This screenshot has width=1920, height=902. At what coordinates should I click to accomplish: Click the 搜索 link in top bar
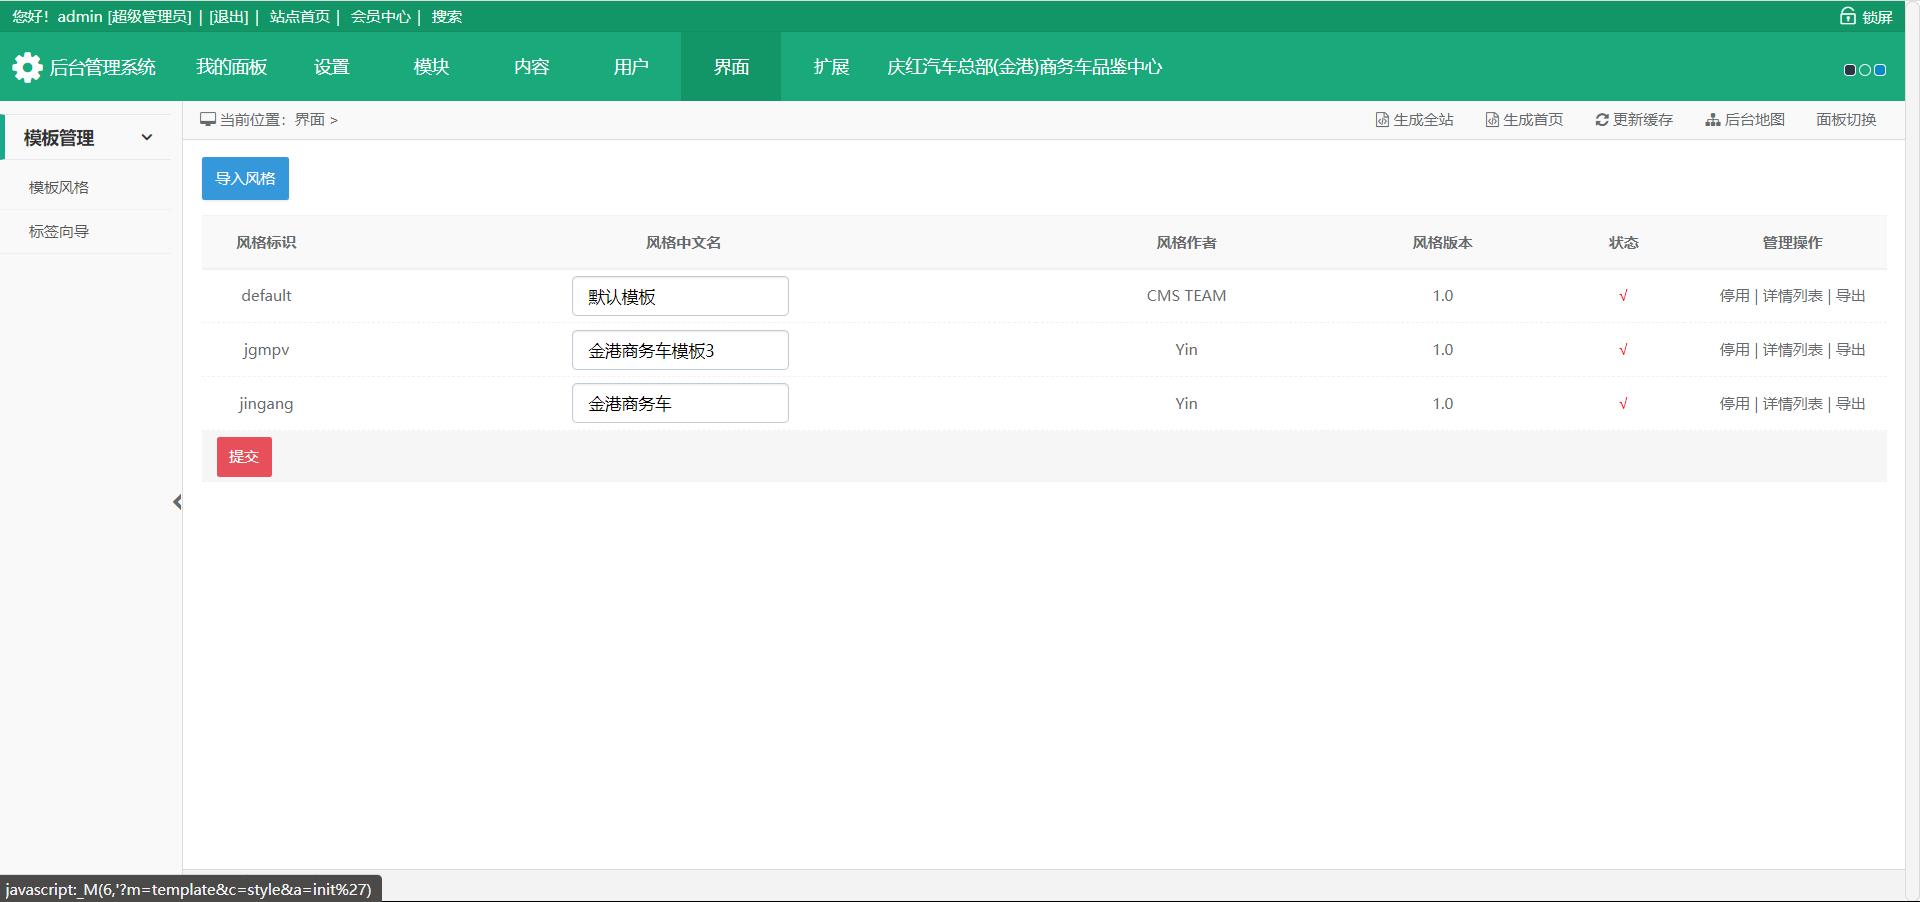point(446,17)
